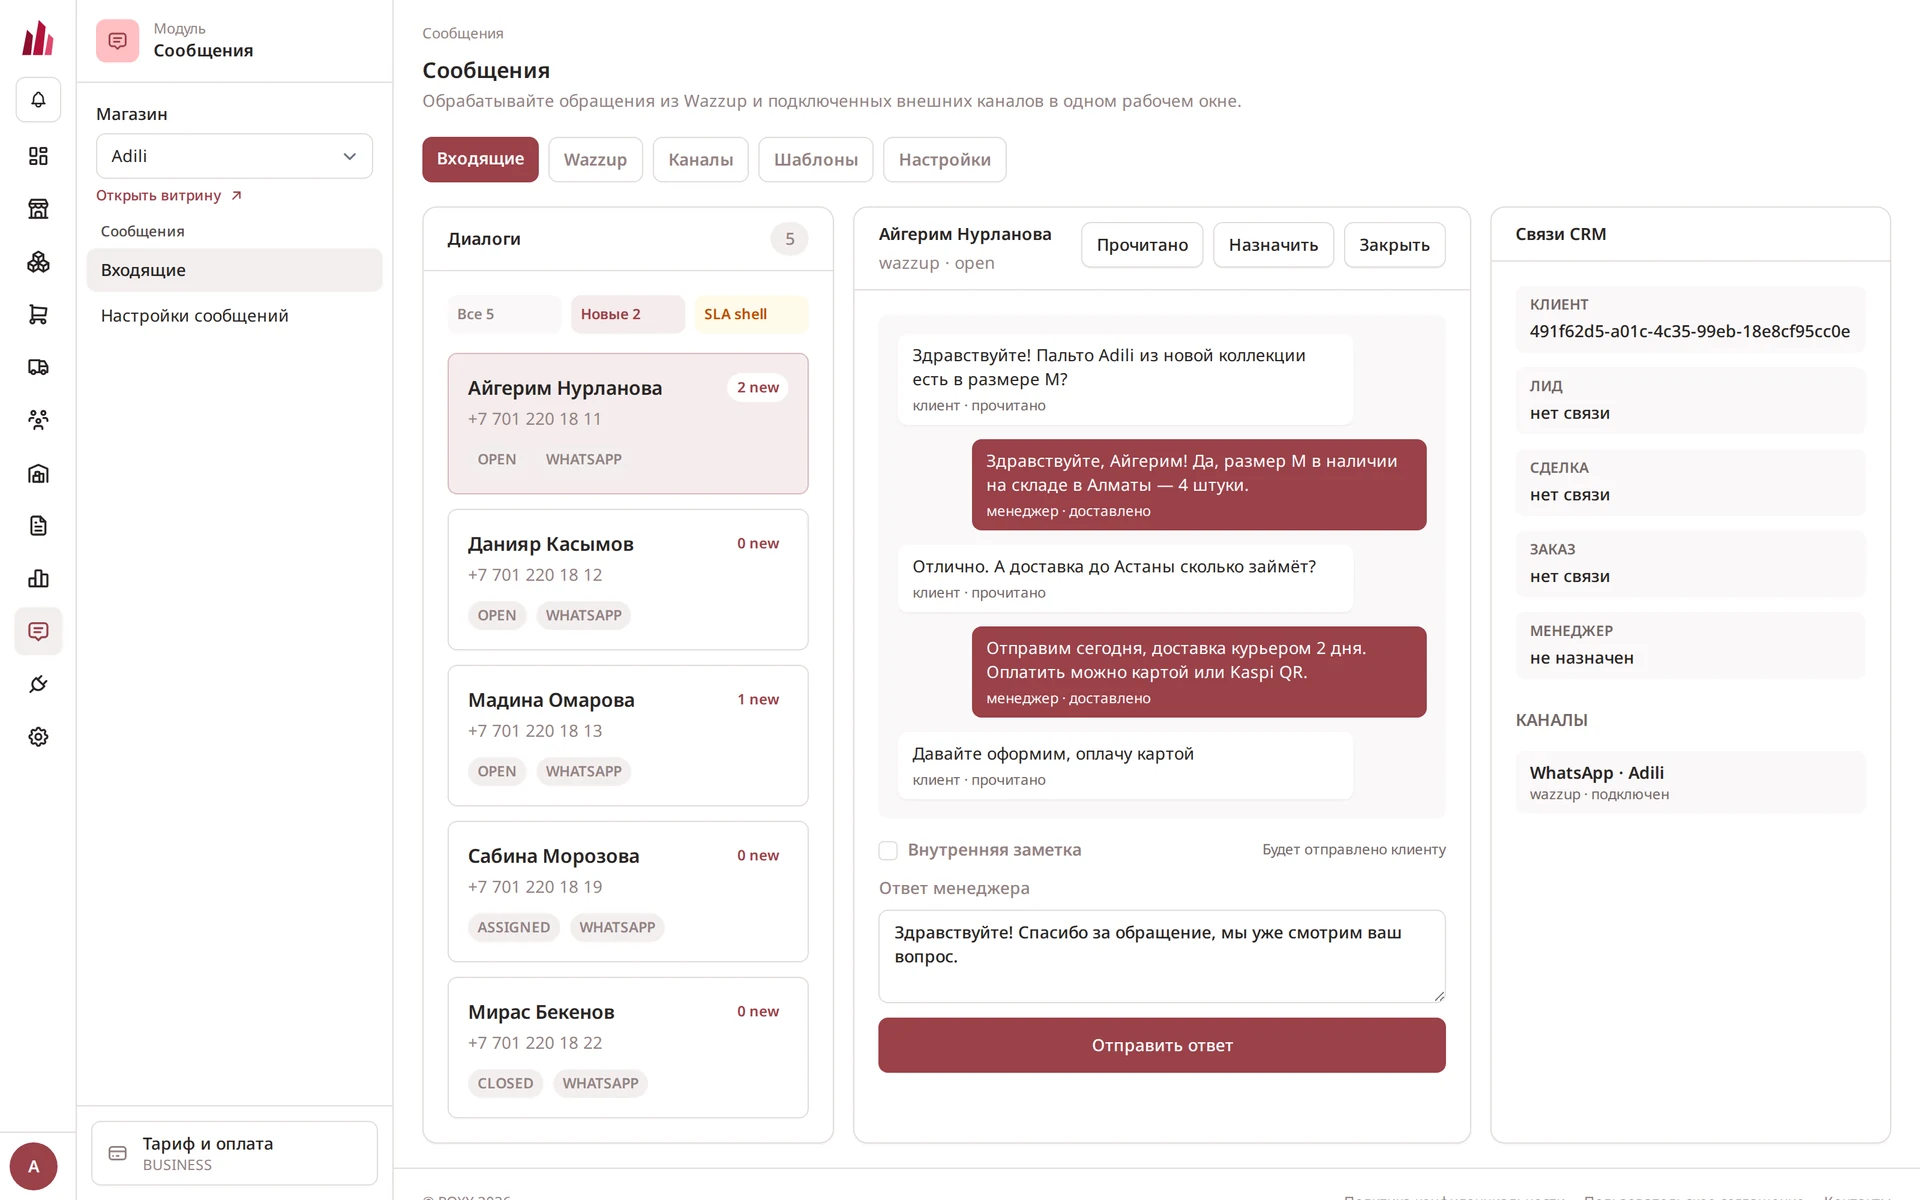Open dialog with Айгерим Нурланова
This screenshot has height=1200, width=1920.
pyautogui.click(x=628, y=423)
